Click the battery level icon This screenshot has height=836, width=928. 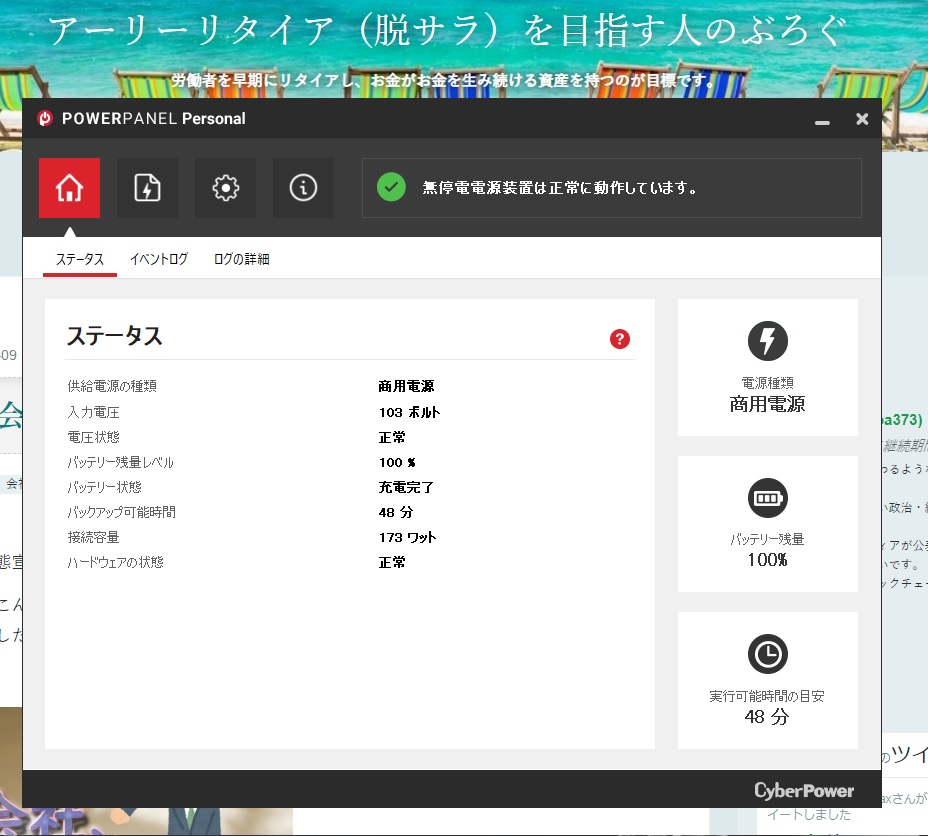click(x=768, y=498)
